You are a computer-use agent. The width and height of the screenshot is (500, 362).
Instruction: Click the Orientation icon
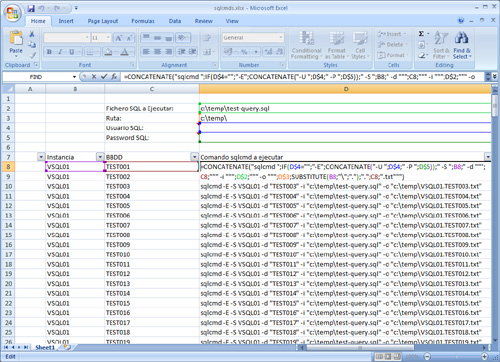point(182,38)
